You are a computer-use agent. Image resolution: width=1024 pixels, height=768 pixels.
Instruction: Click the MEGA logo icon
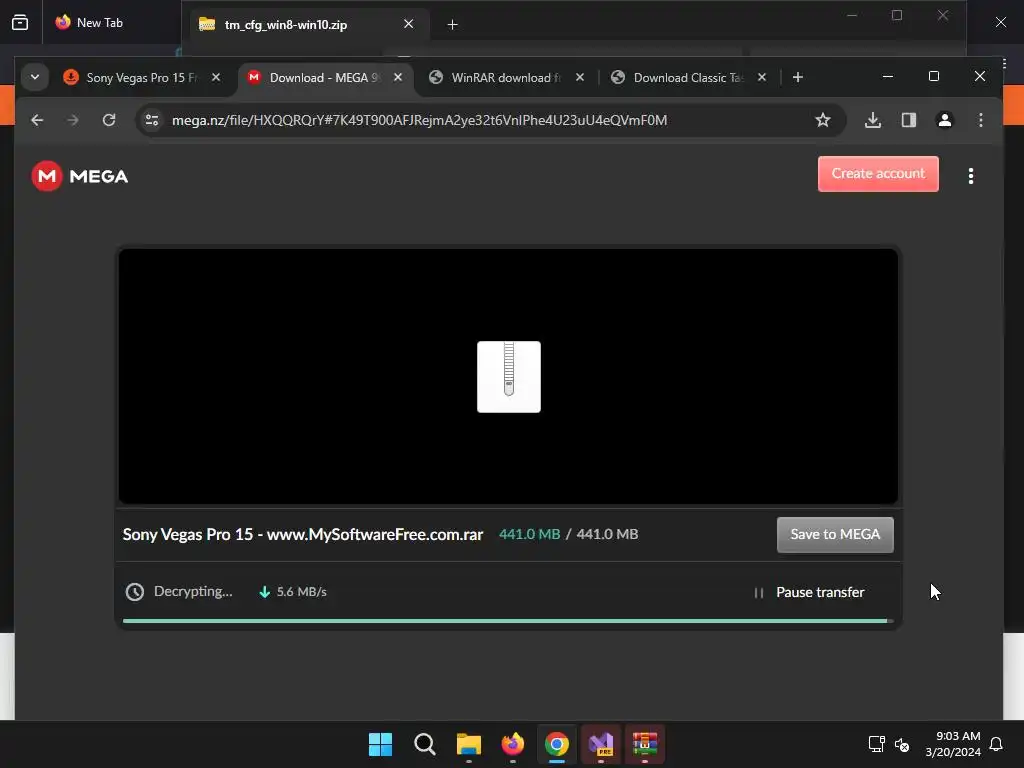click(x=47, y=176)
